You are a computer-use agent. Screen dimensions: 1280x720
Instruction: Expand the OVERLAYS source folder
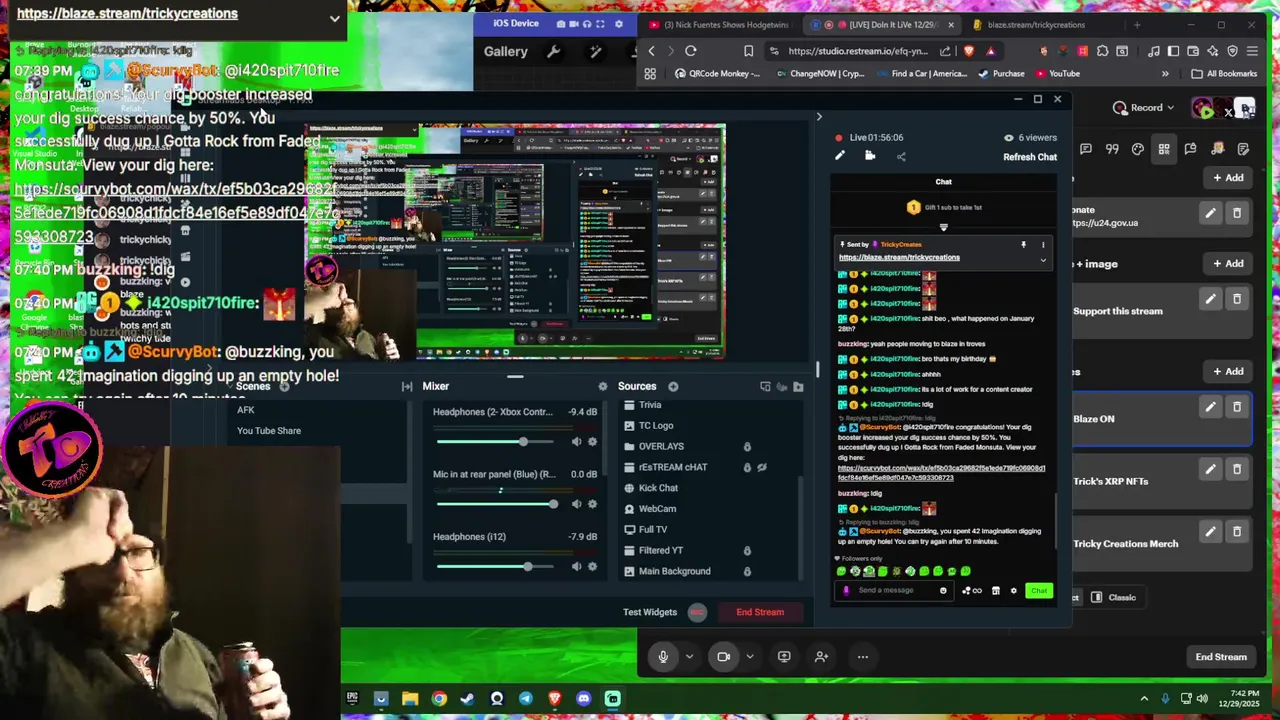(628, 446)
